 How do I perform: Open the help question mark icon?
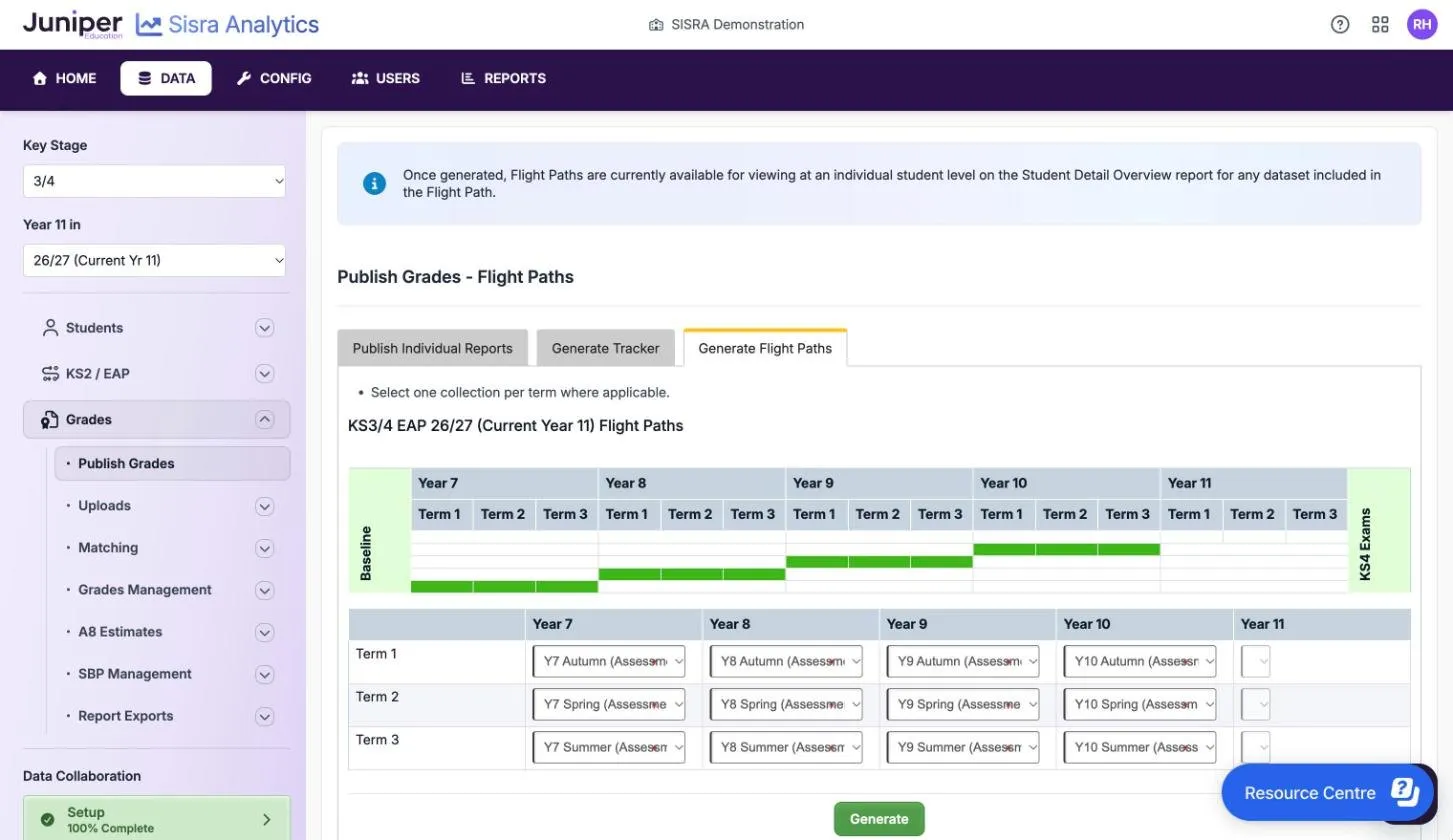point(1340,25)
